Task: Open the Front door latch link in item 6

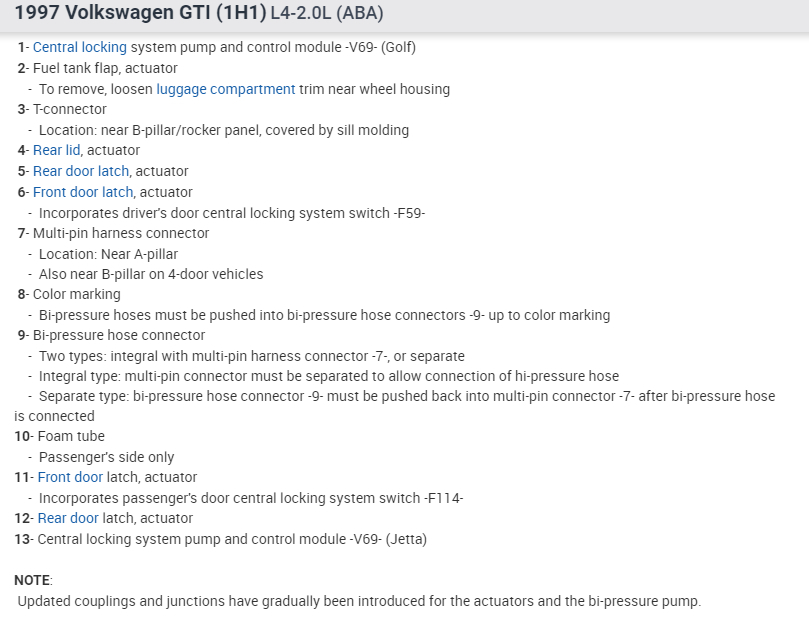Action: pos(82,192)
